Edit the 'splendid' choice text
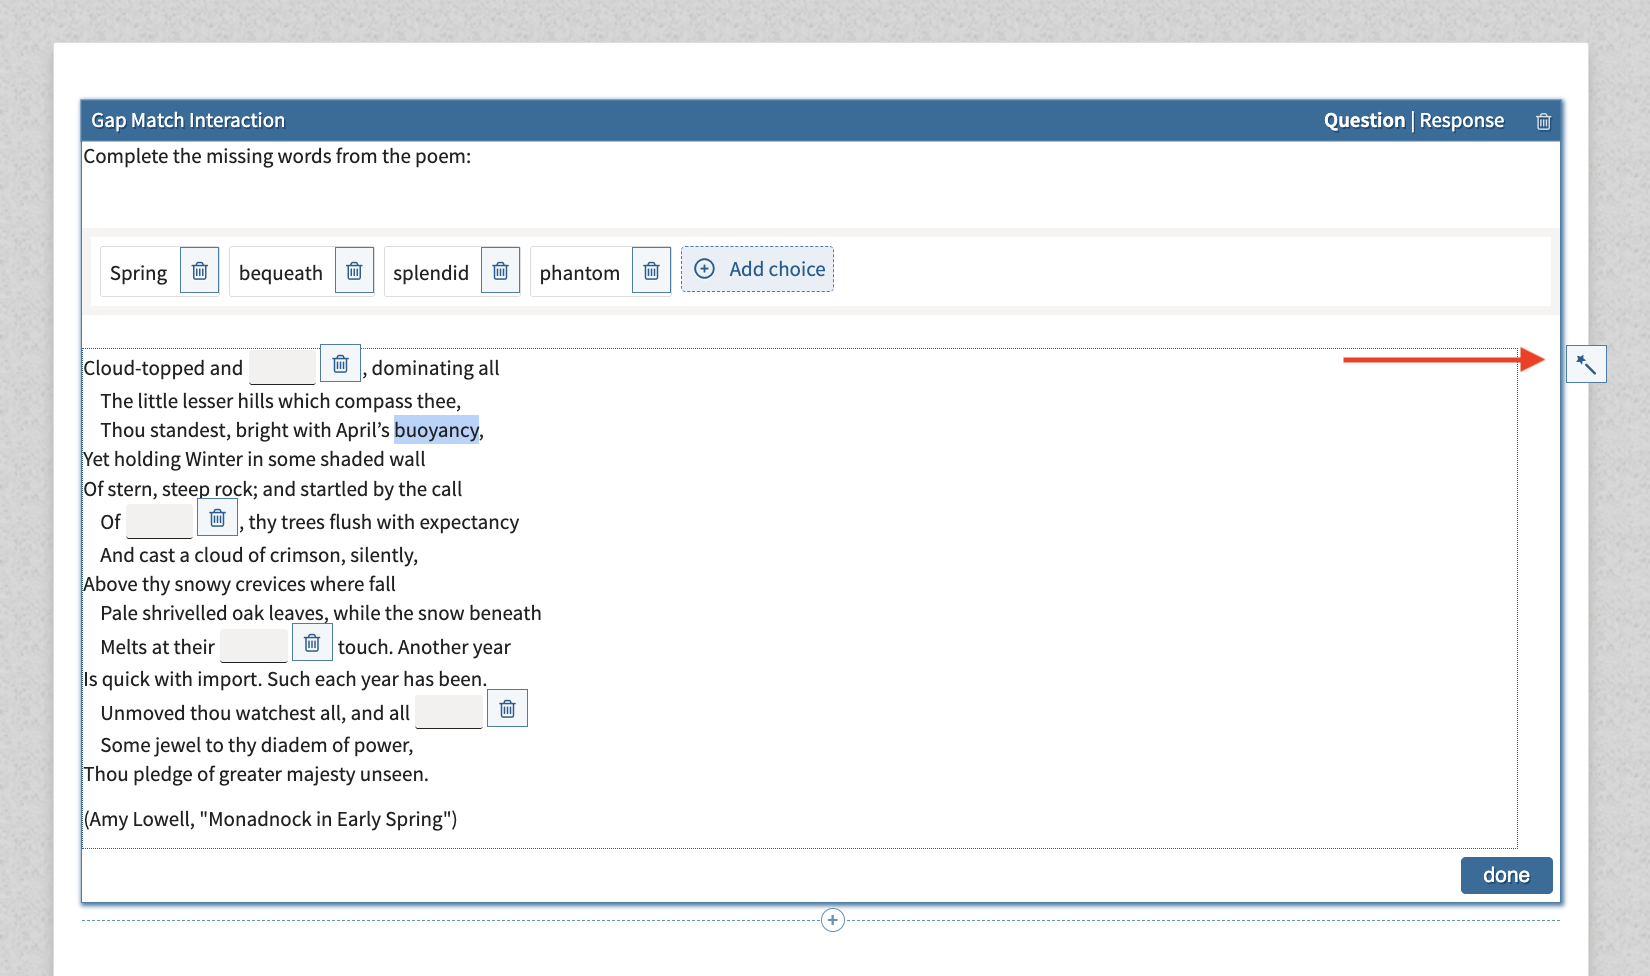This screenshot has width=1650, height=976. point(431,273)
